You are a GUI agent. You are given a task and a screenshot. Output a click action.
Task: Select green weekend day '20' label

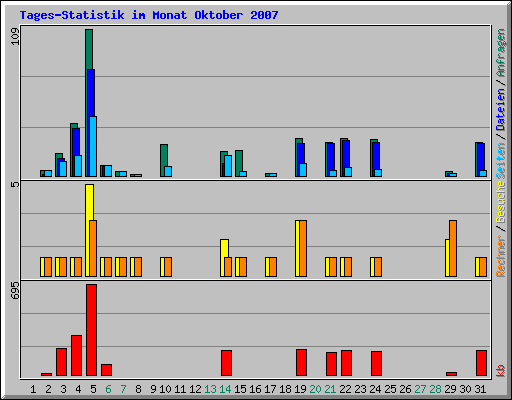click(x=315, y=389)
